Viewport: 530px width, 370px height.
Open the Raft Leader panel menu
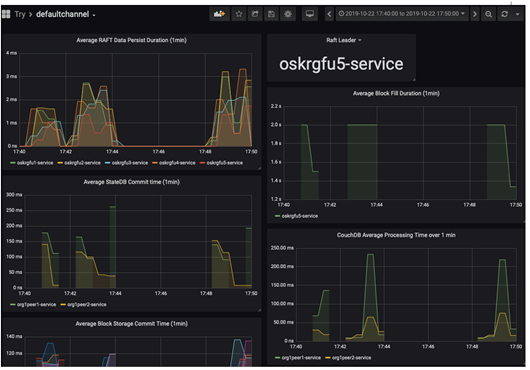click(343, 40)
